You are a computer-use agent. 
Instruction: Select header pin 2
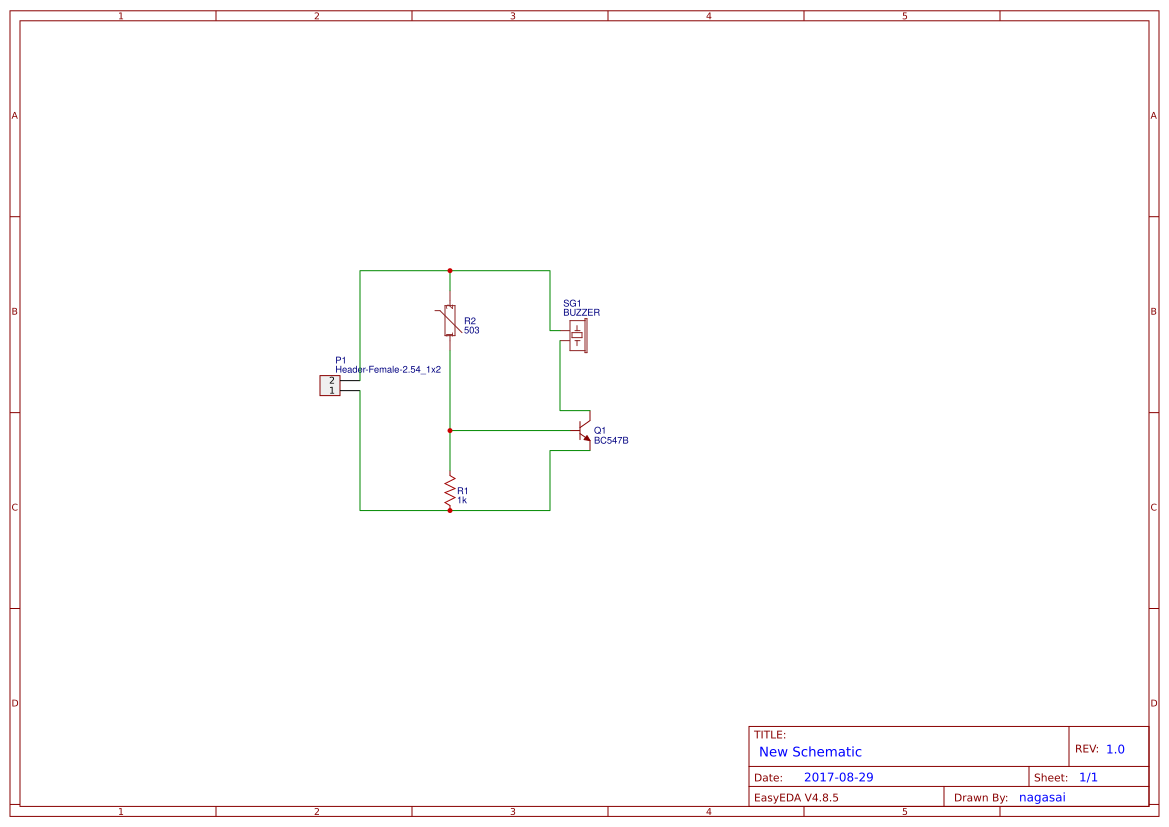click(x=332, y=381)
